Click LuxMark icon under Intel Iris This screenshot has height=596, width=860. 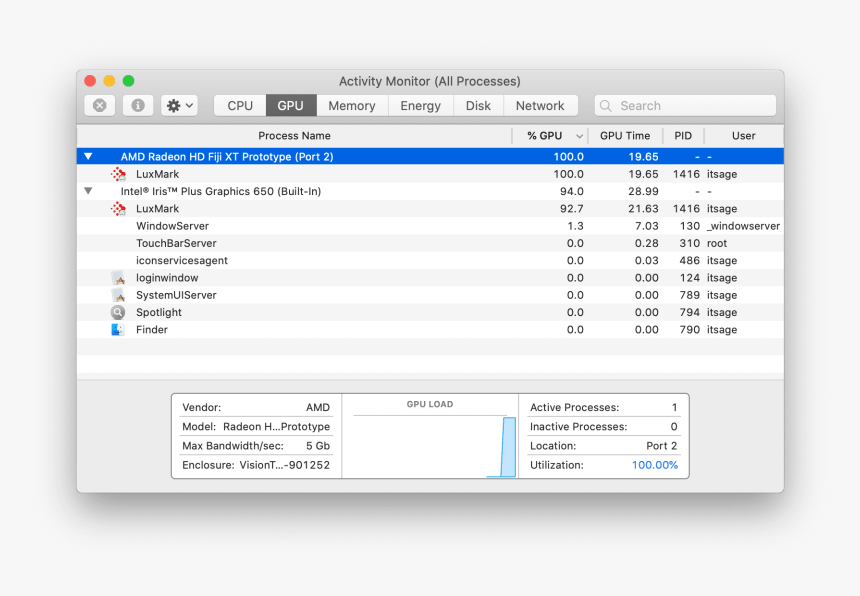(x=118, y=209)
